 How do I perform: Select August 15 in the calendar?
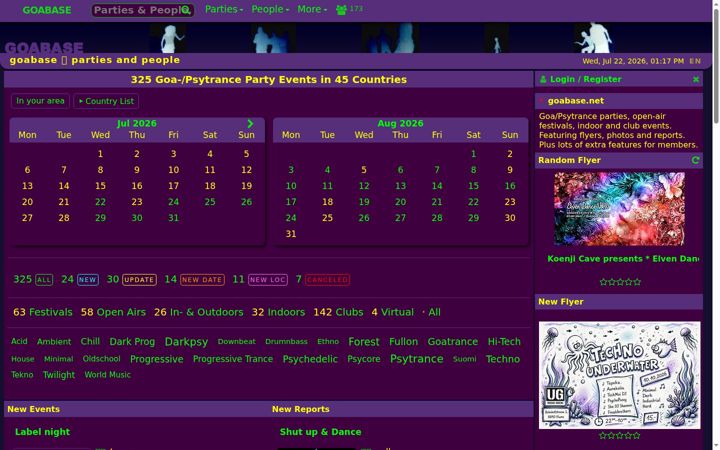[473, 186]
